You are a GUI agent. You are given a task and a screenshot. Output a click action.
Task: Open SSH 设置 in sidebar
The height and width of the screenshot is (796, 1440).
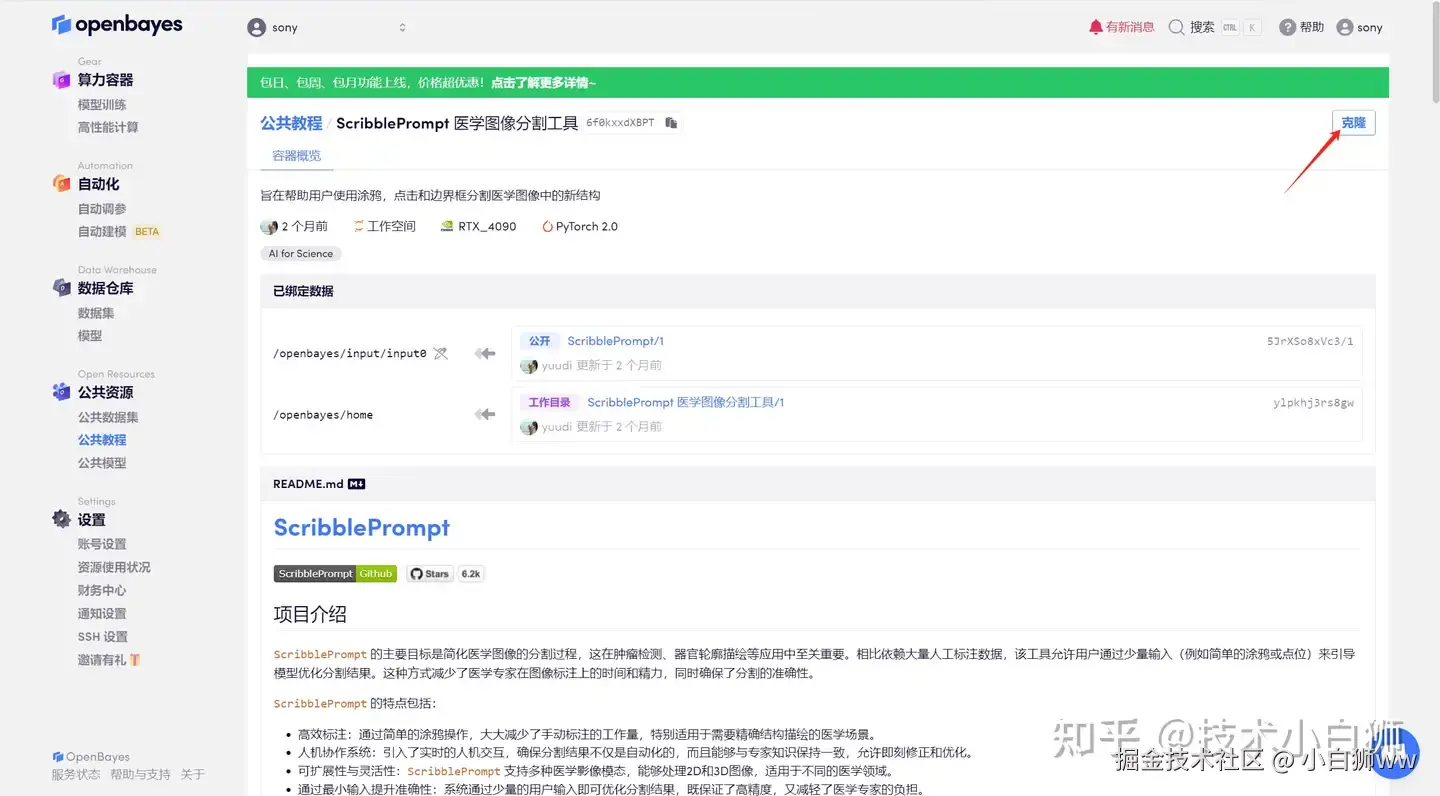click(103, 637)
